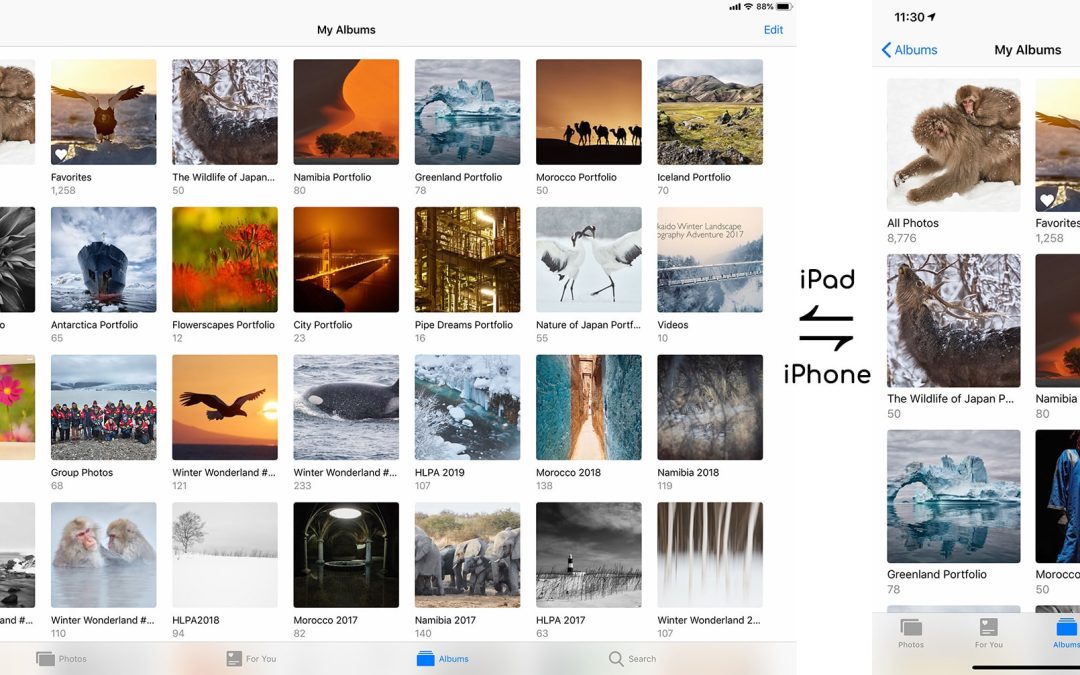Open the Iceland Portfolio album
1080x675 pixels.
point(709,112)
